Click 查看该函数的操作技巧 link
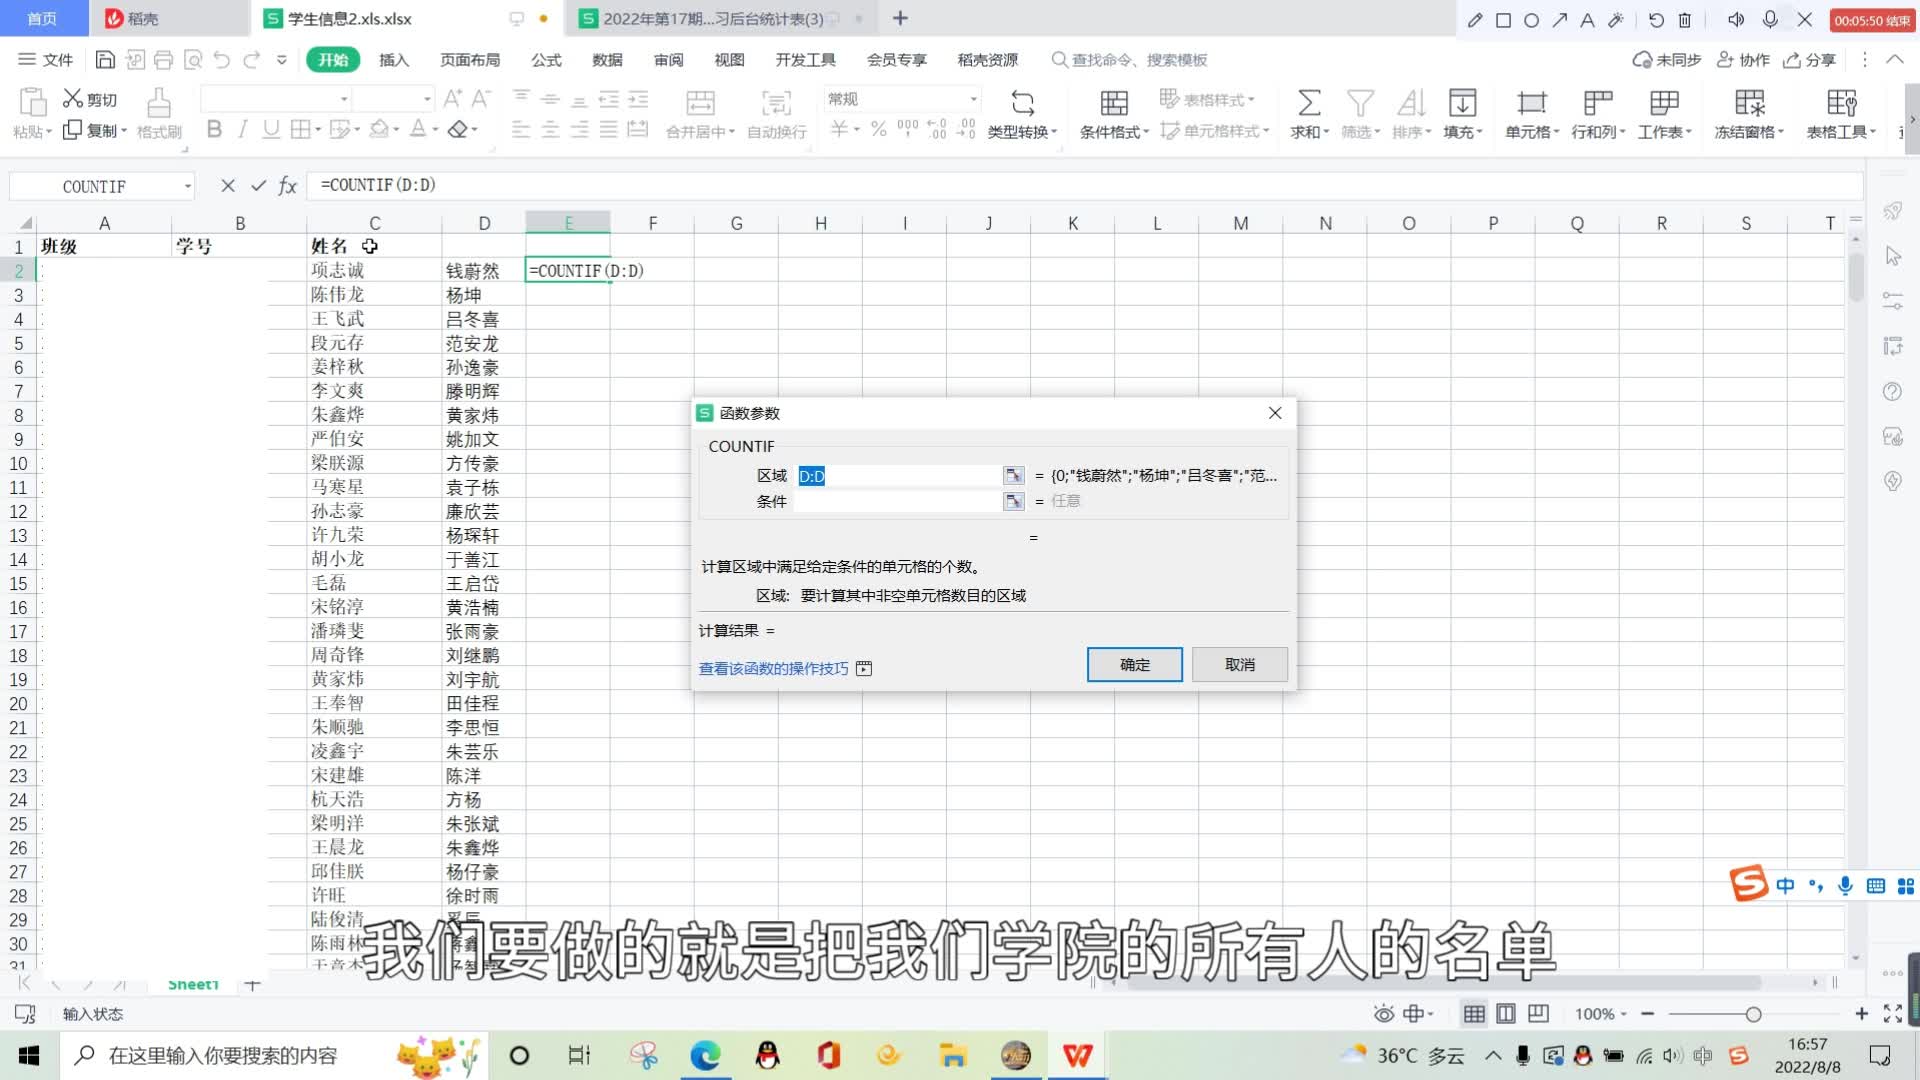The image size is (1920, 1080). [774, 667]
